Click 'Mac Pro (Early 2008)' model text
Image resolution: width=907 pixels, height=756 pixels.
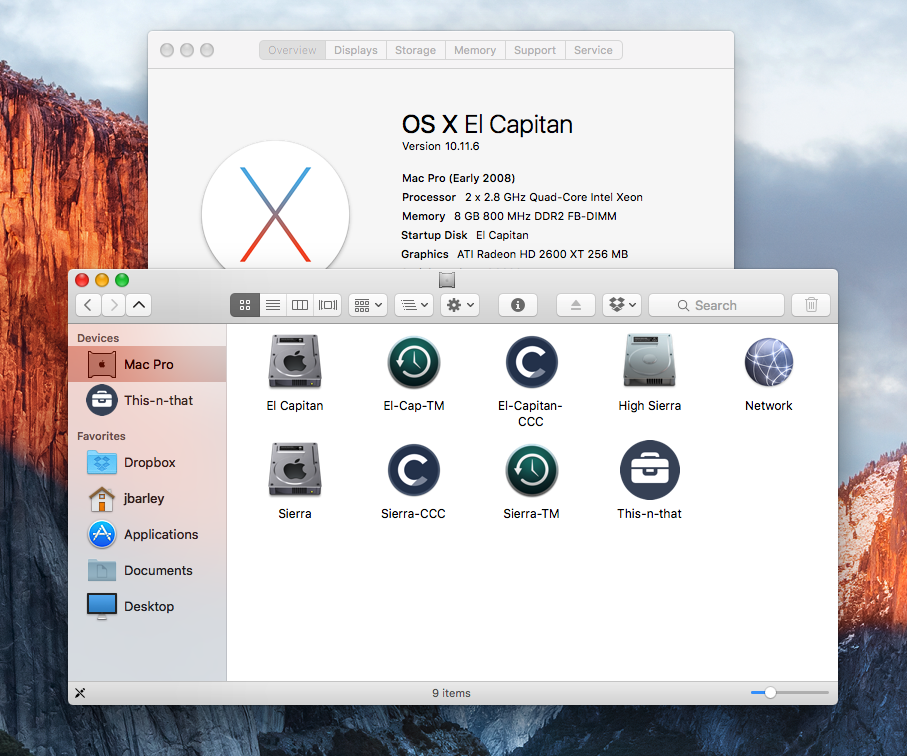pyautogui.click(x=458, y=178)
